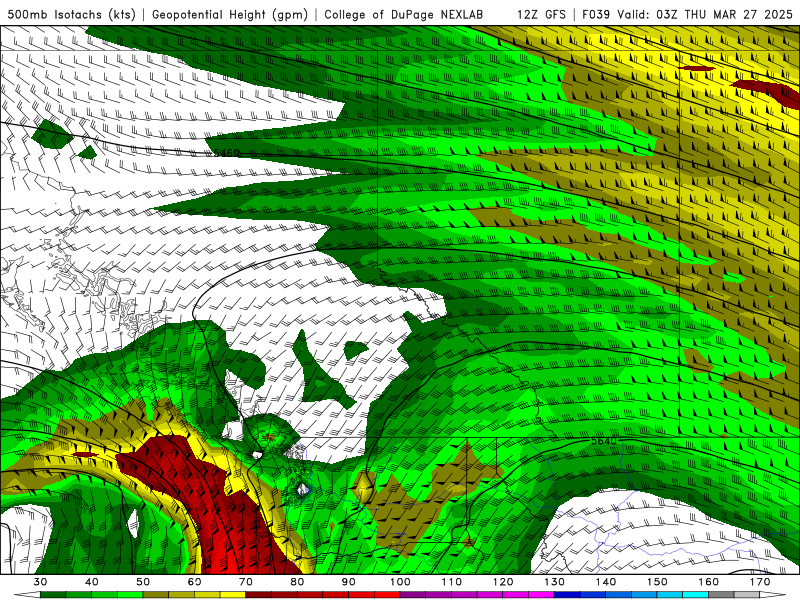Click the gray swatch starting at 160
Screen dimensions: 800x600
click(x=721, y=594)
